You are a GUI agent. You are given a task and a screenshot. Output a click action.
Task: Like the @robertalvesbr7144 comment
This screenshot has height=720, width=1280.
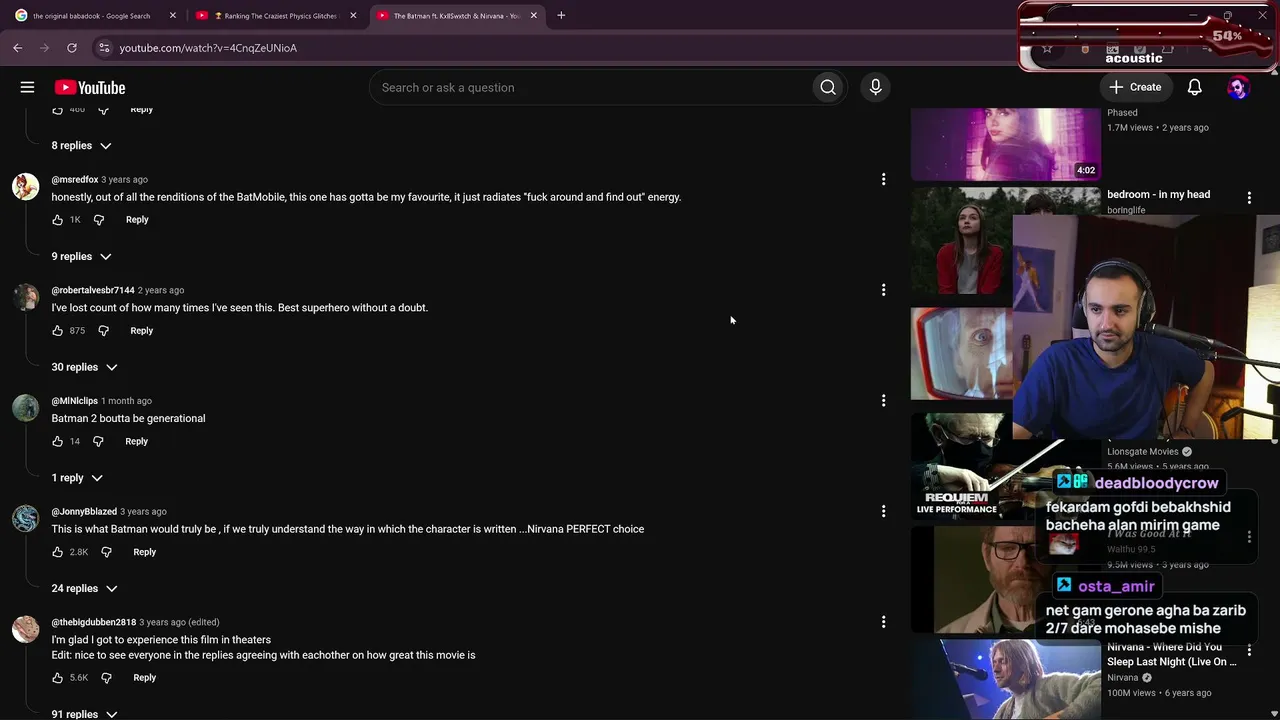point(57,331)
